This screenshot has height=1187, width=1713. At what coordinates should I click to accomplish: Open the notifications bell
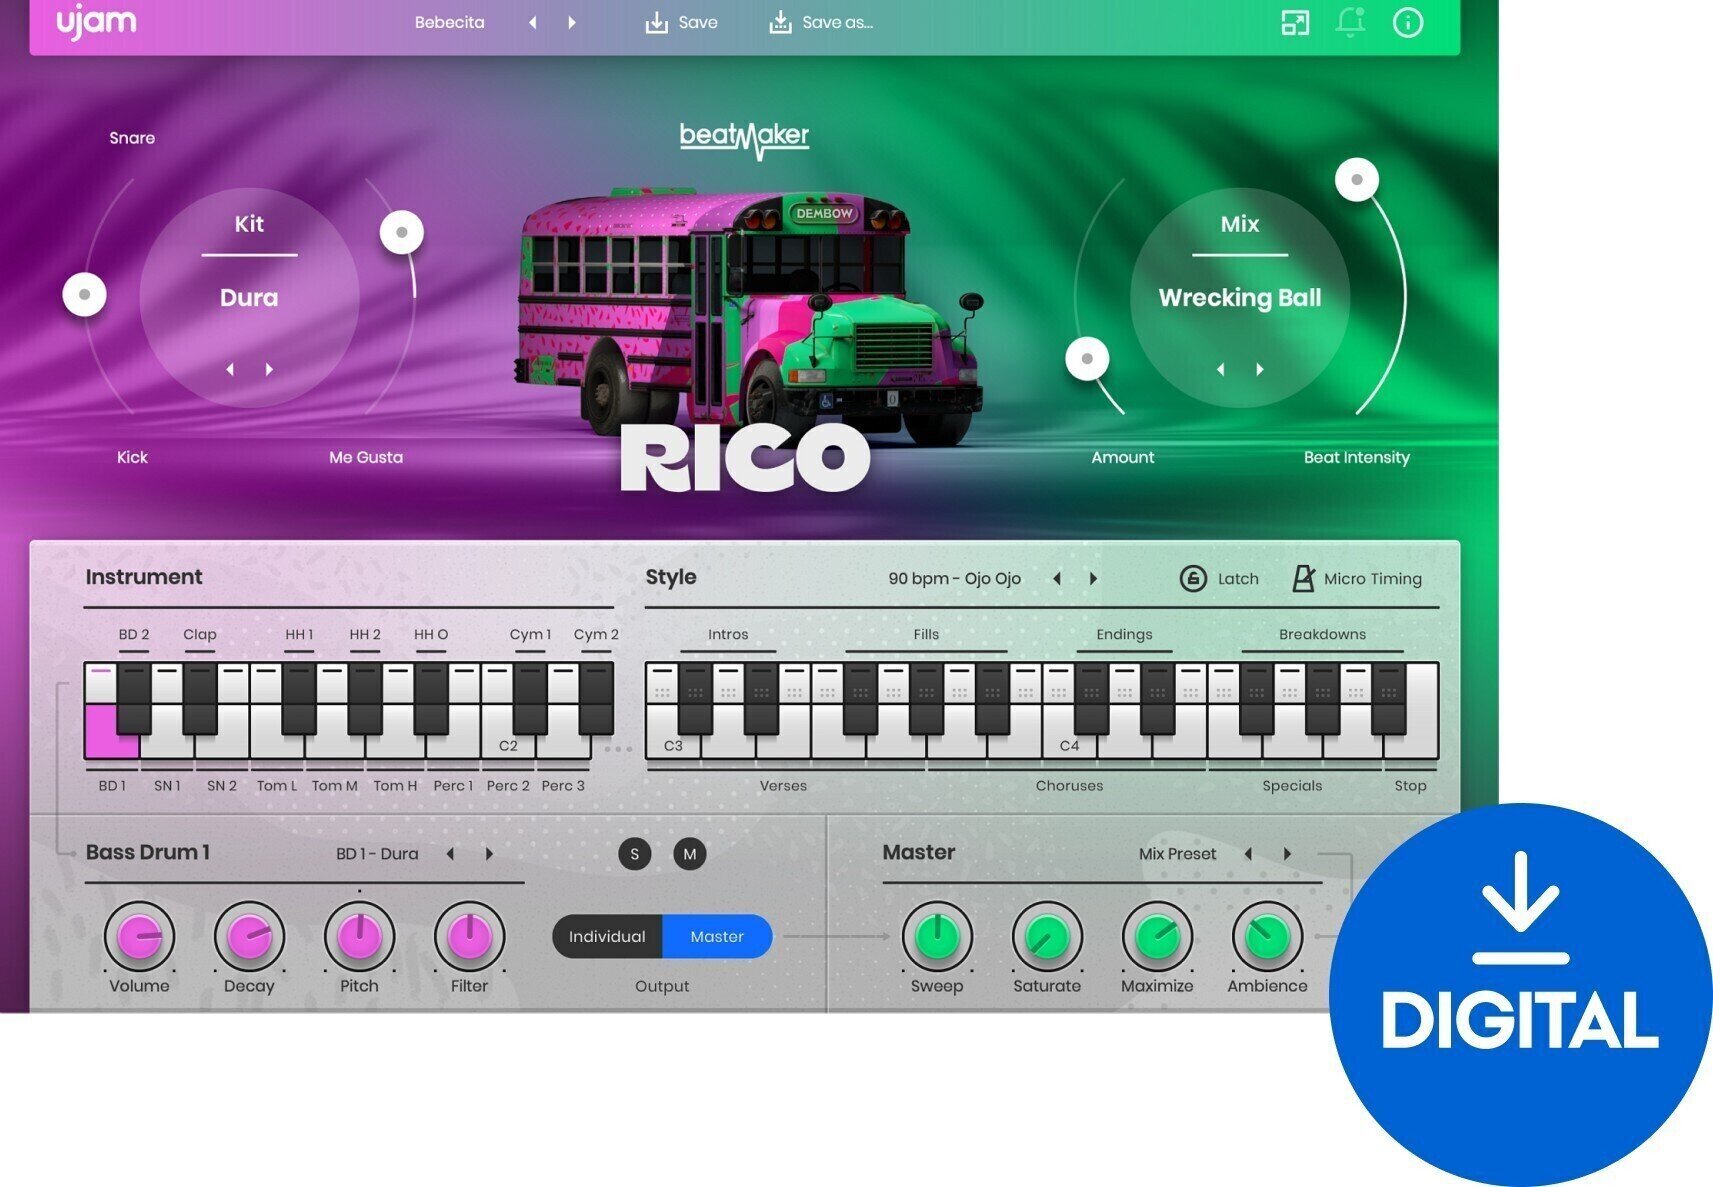[1351, 22]
